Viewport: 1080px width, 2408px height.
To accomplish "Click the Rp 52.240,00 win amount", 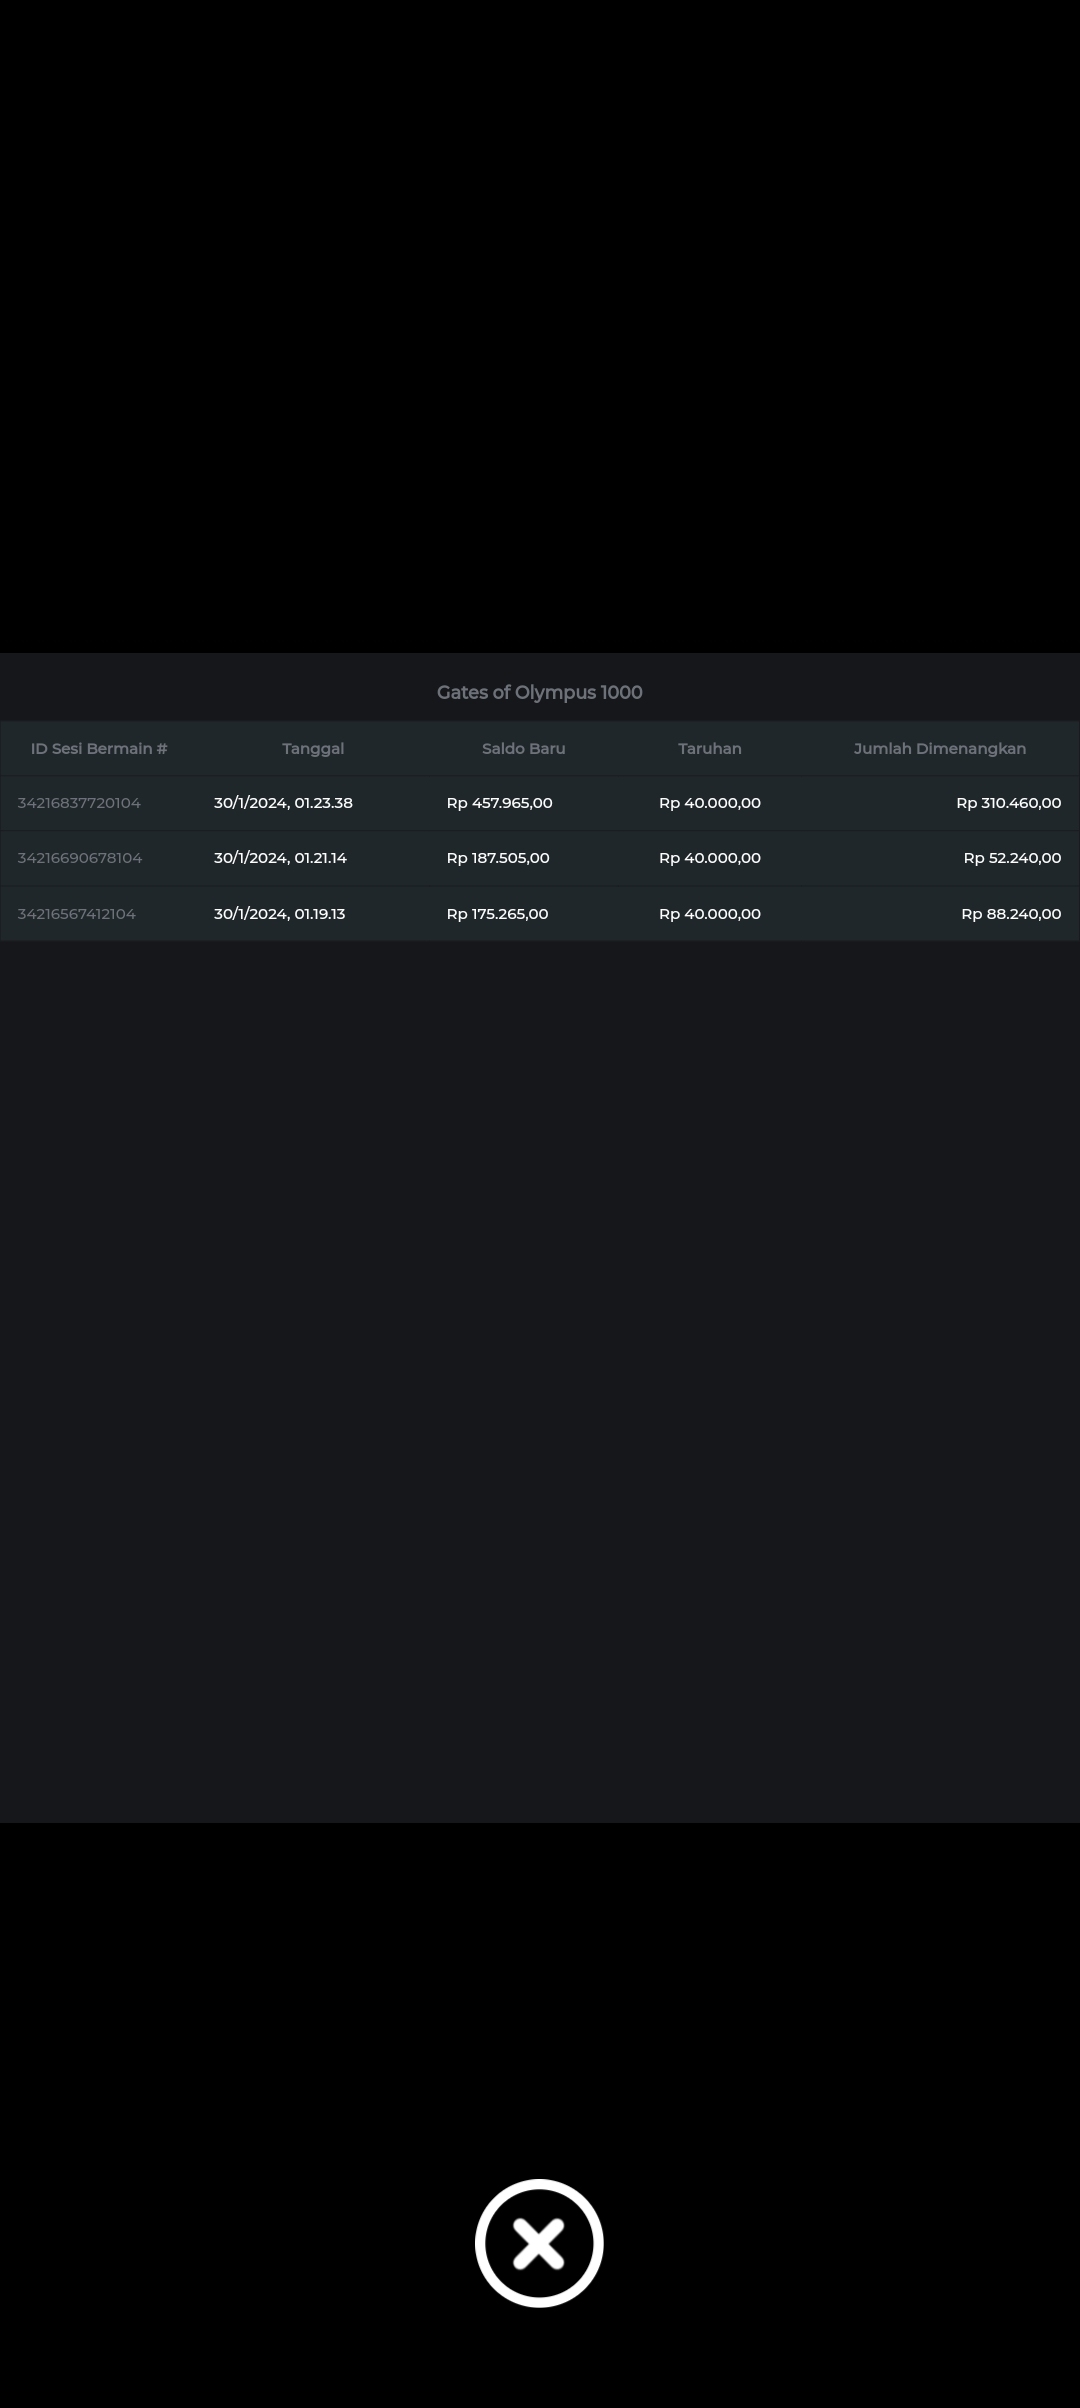I will (x=1012, y=858).
